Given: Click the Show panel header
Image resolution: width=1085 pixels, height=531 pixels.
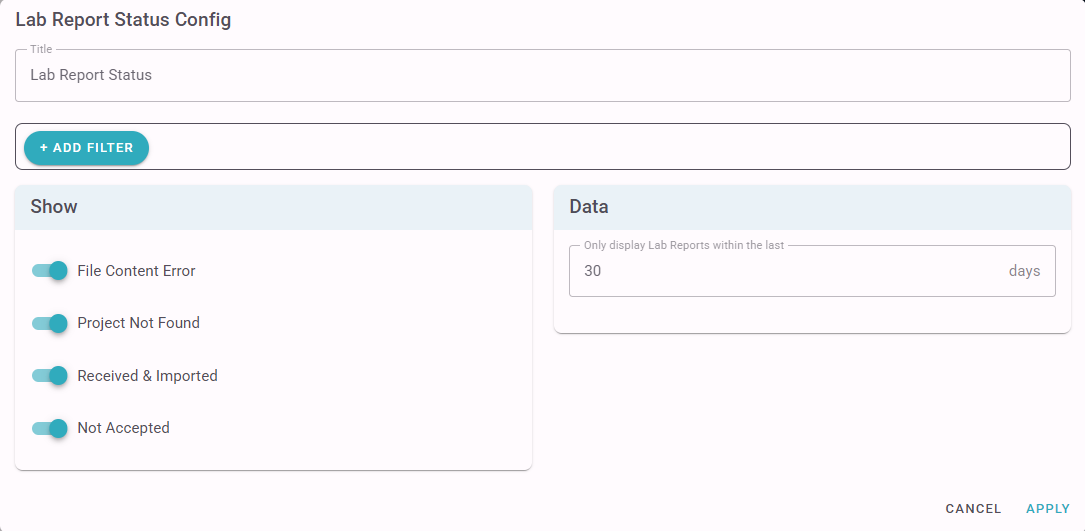Looking at the screenshot, I should point(273,207).
